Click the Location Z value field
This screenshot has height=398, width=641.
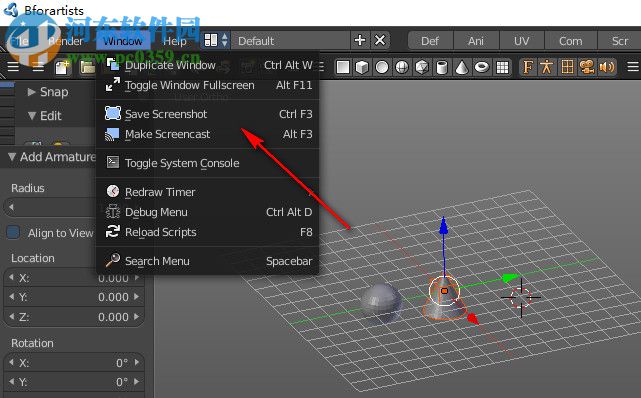74,317
